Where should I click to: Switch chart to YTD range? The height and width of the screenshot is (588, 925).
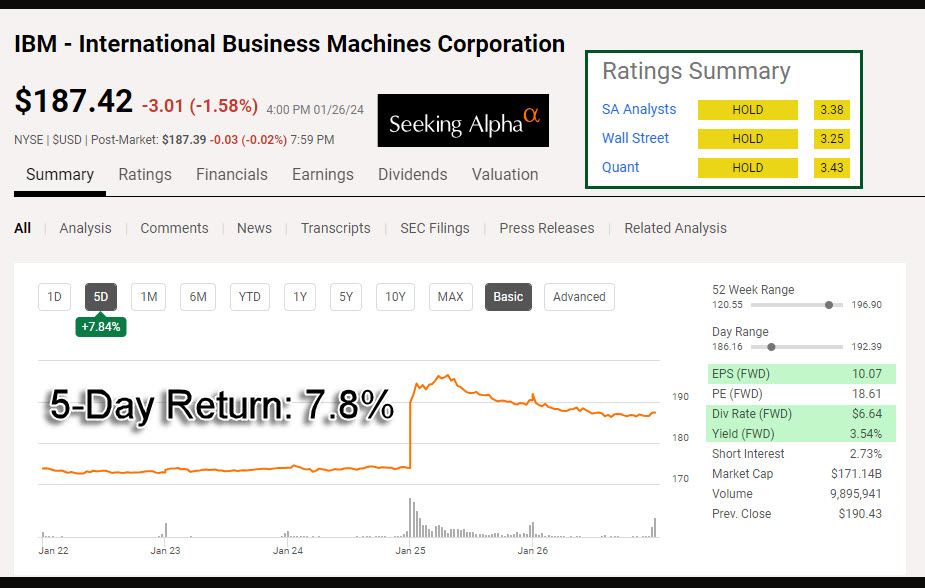[x=250, y=297]
